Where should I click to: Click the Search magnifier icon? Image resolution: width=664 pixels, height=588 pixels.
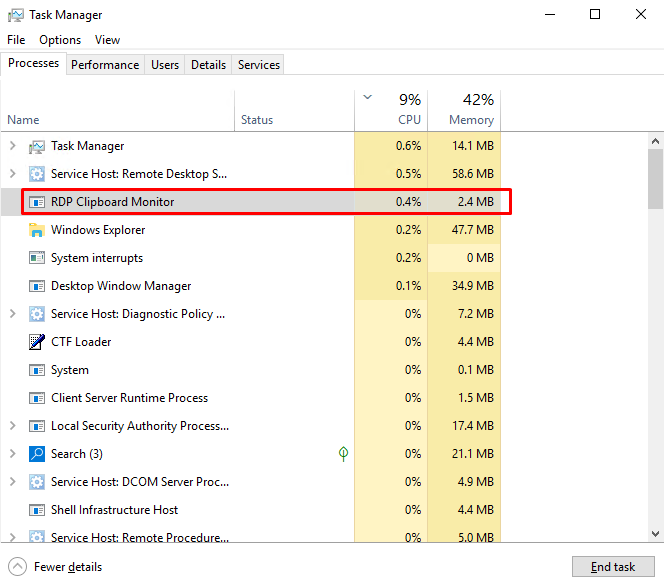click(x=37, y=454)
